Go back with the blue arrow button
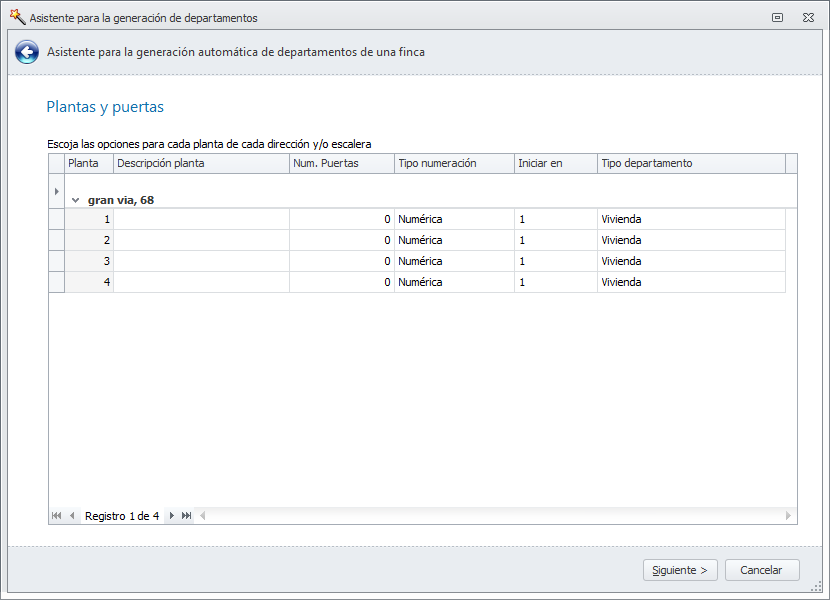830x600 pixels. [x=26, y=52]
